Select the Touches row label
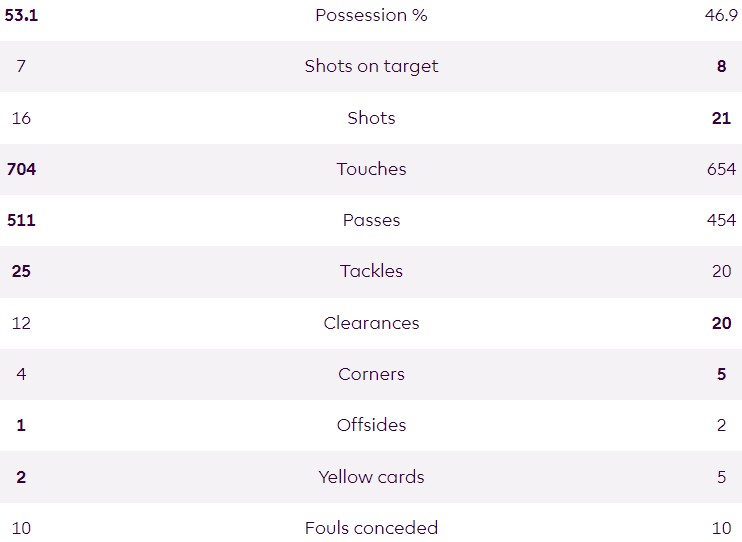The image size is (742, 542). pos(371,169)
